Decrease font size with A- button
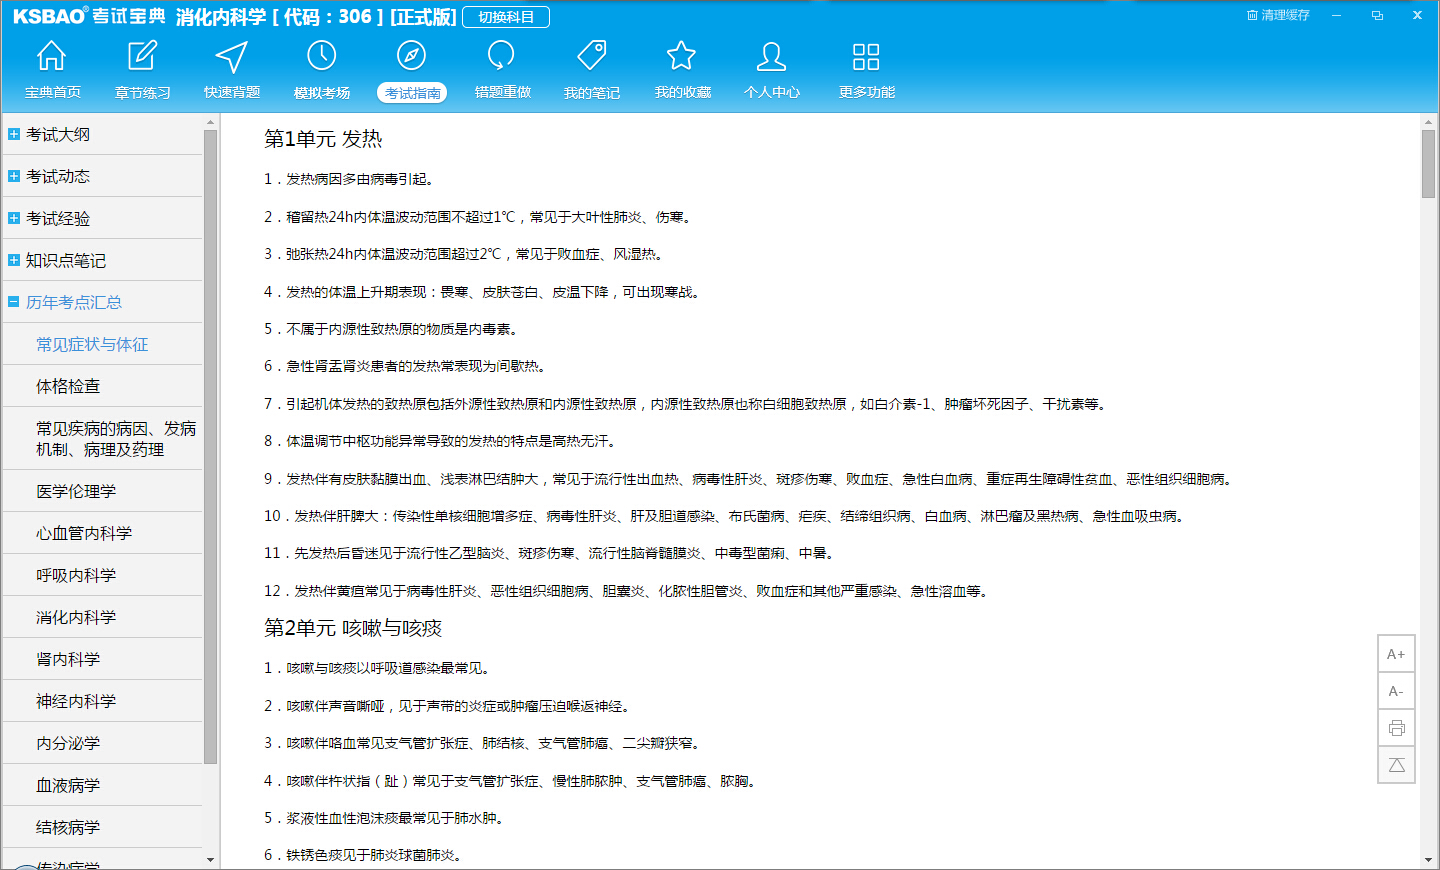 (1396, 691)
